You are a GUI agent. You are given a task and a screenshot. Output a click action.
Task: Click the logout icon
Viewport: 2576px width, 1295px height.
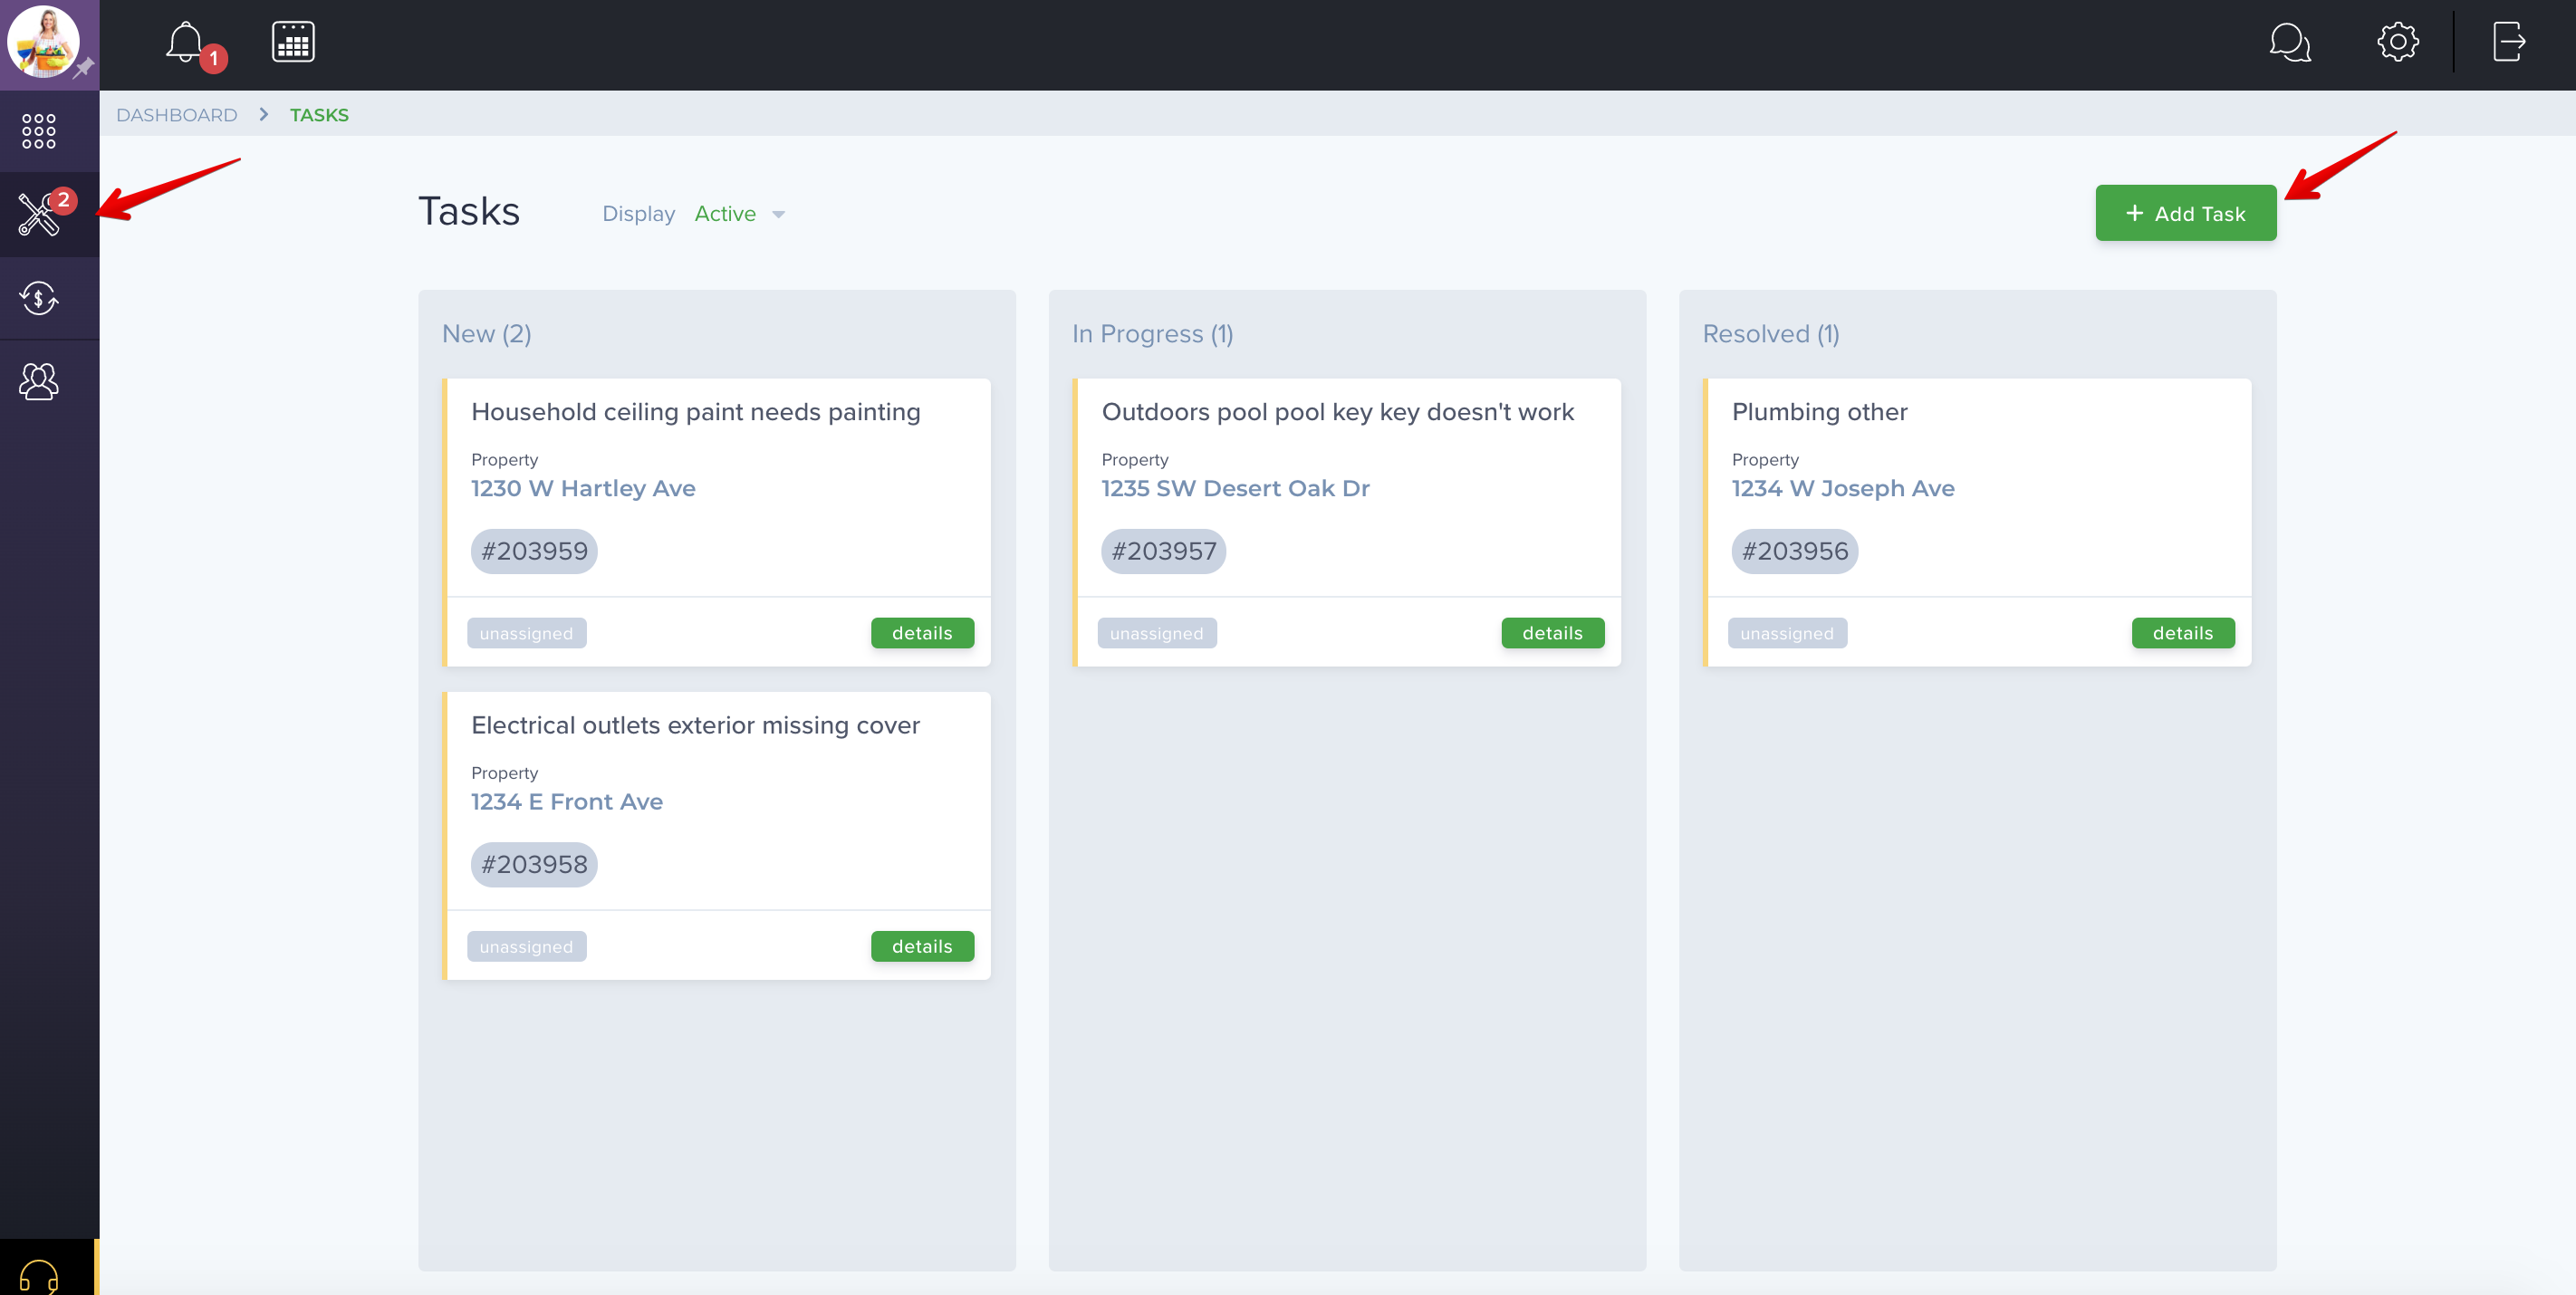[x=2508, y=42]
